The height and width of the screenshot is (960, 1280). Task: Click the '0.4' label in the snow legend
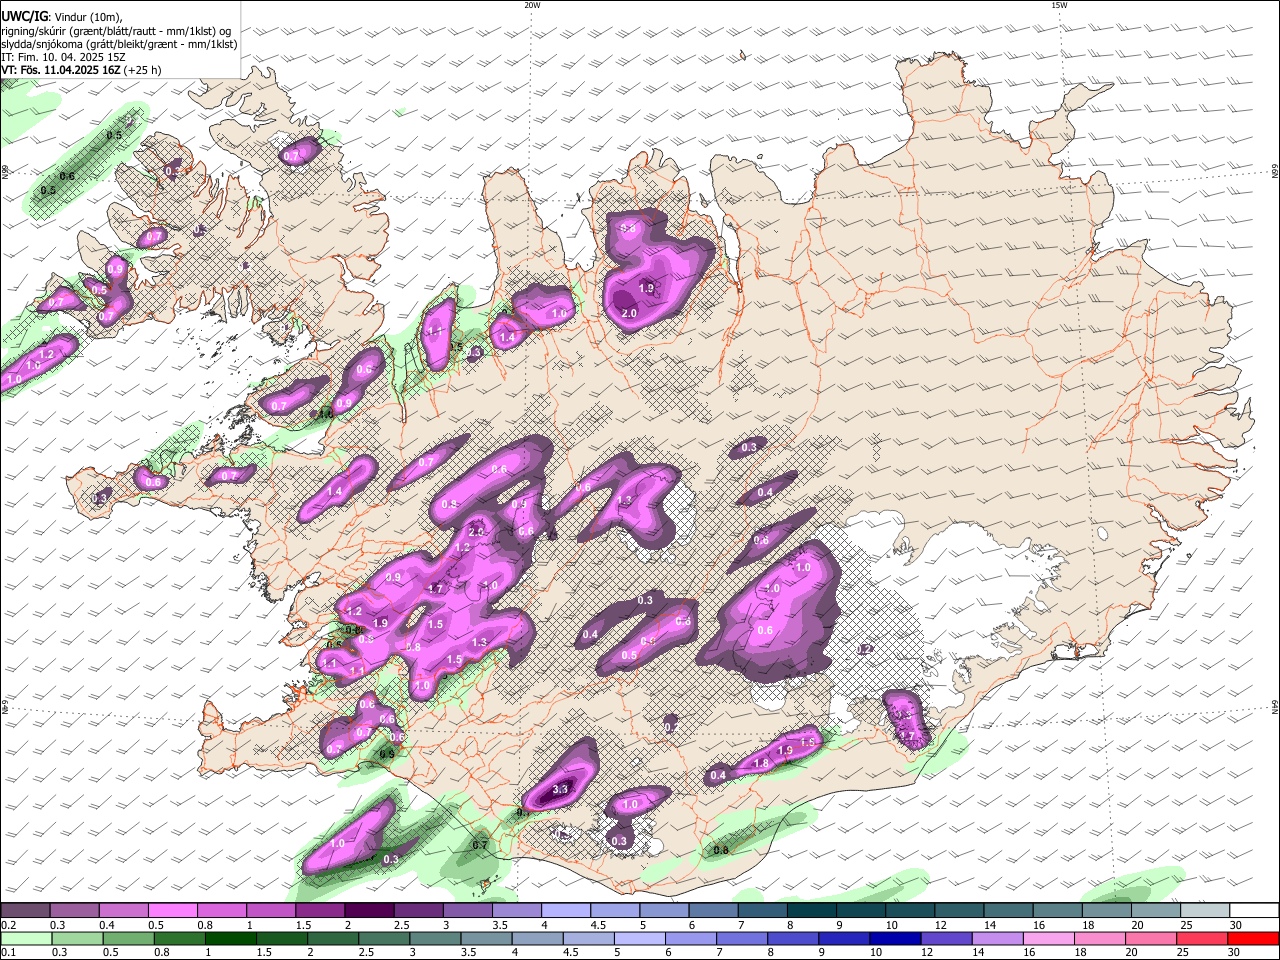[x=107, y=925]
